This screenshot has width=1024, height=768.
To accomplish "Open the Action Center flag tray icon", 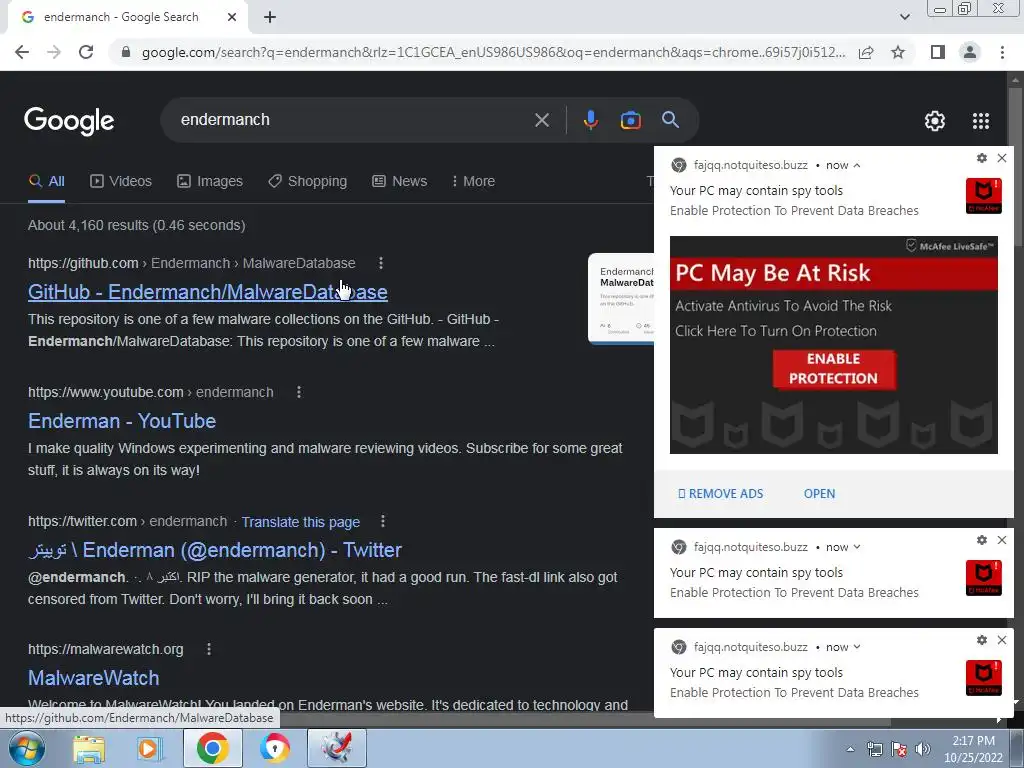I will (899, 749).
